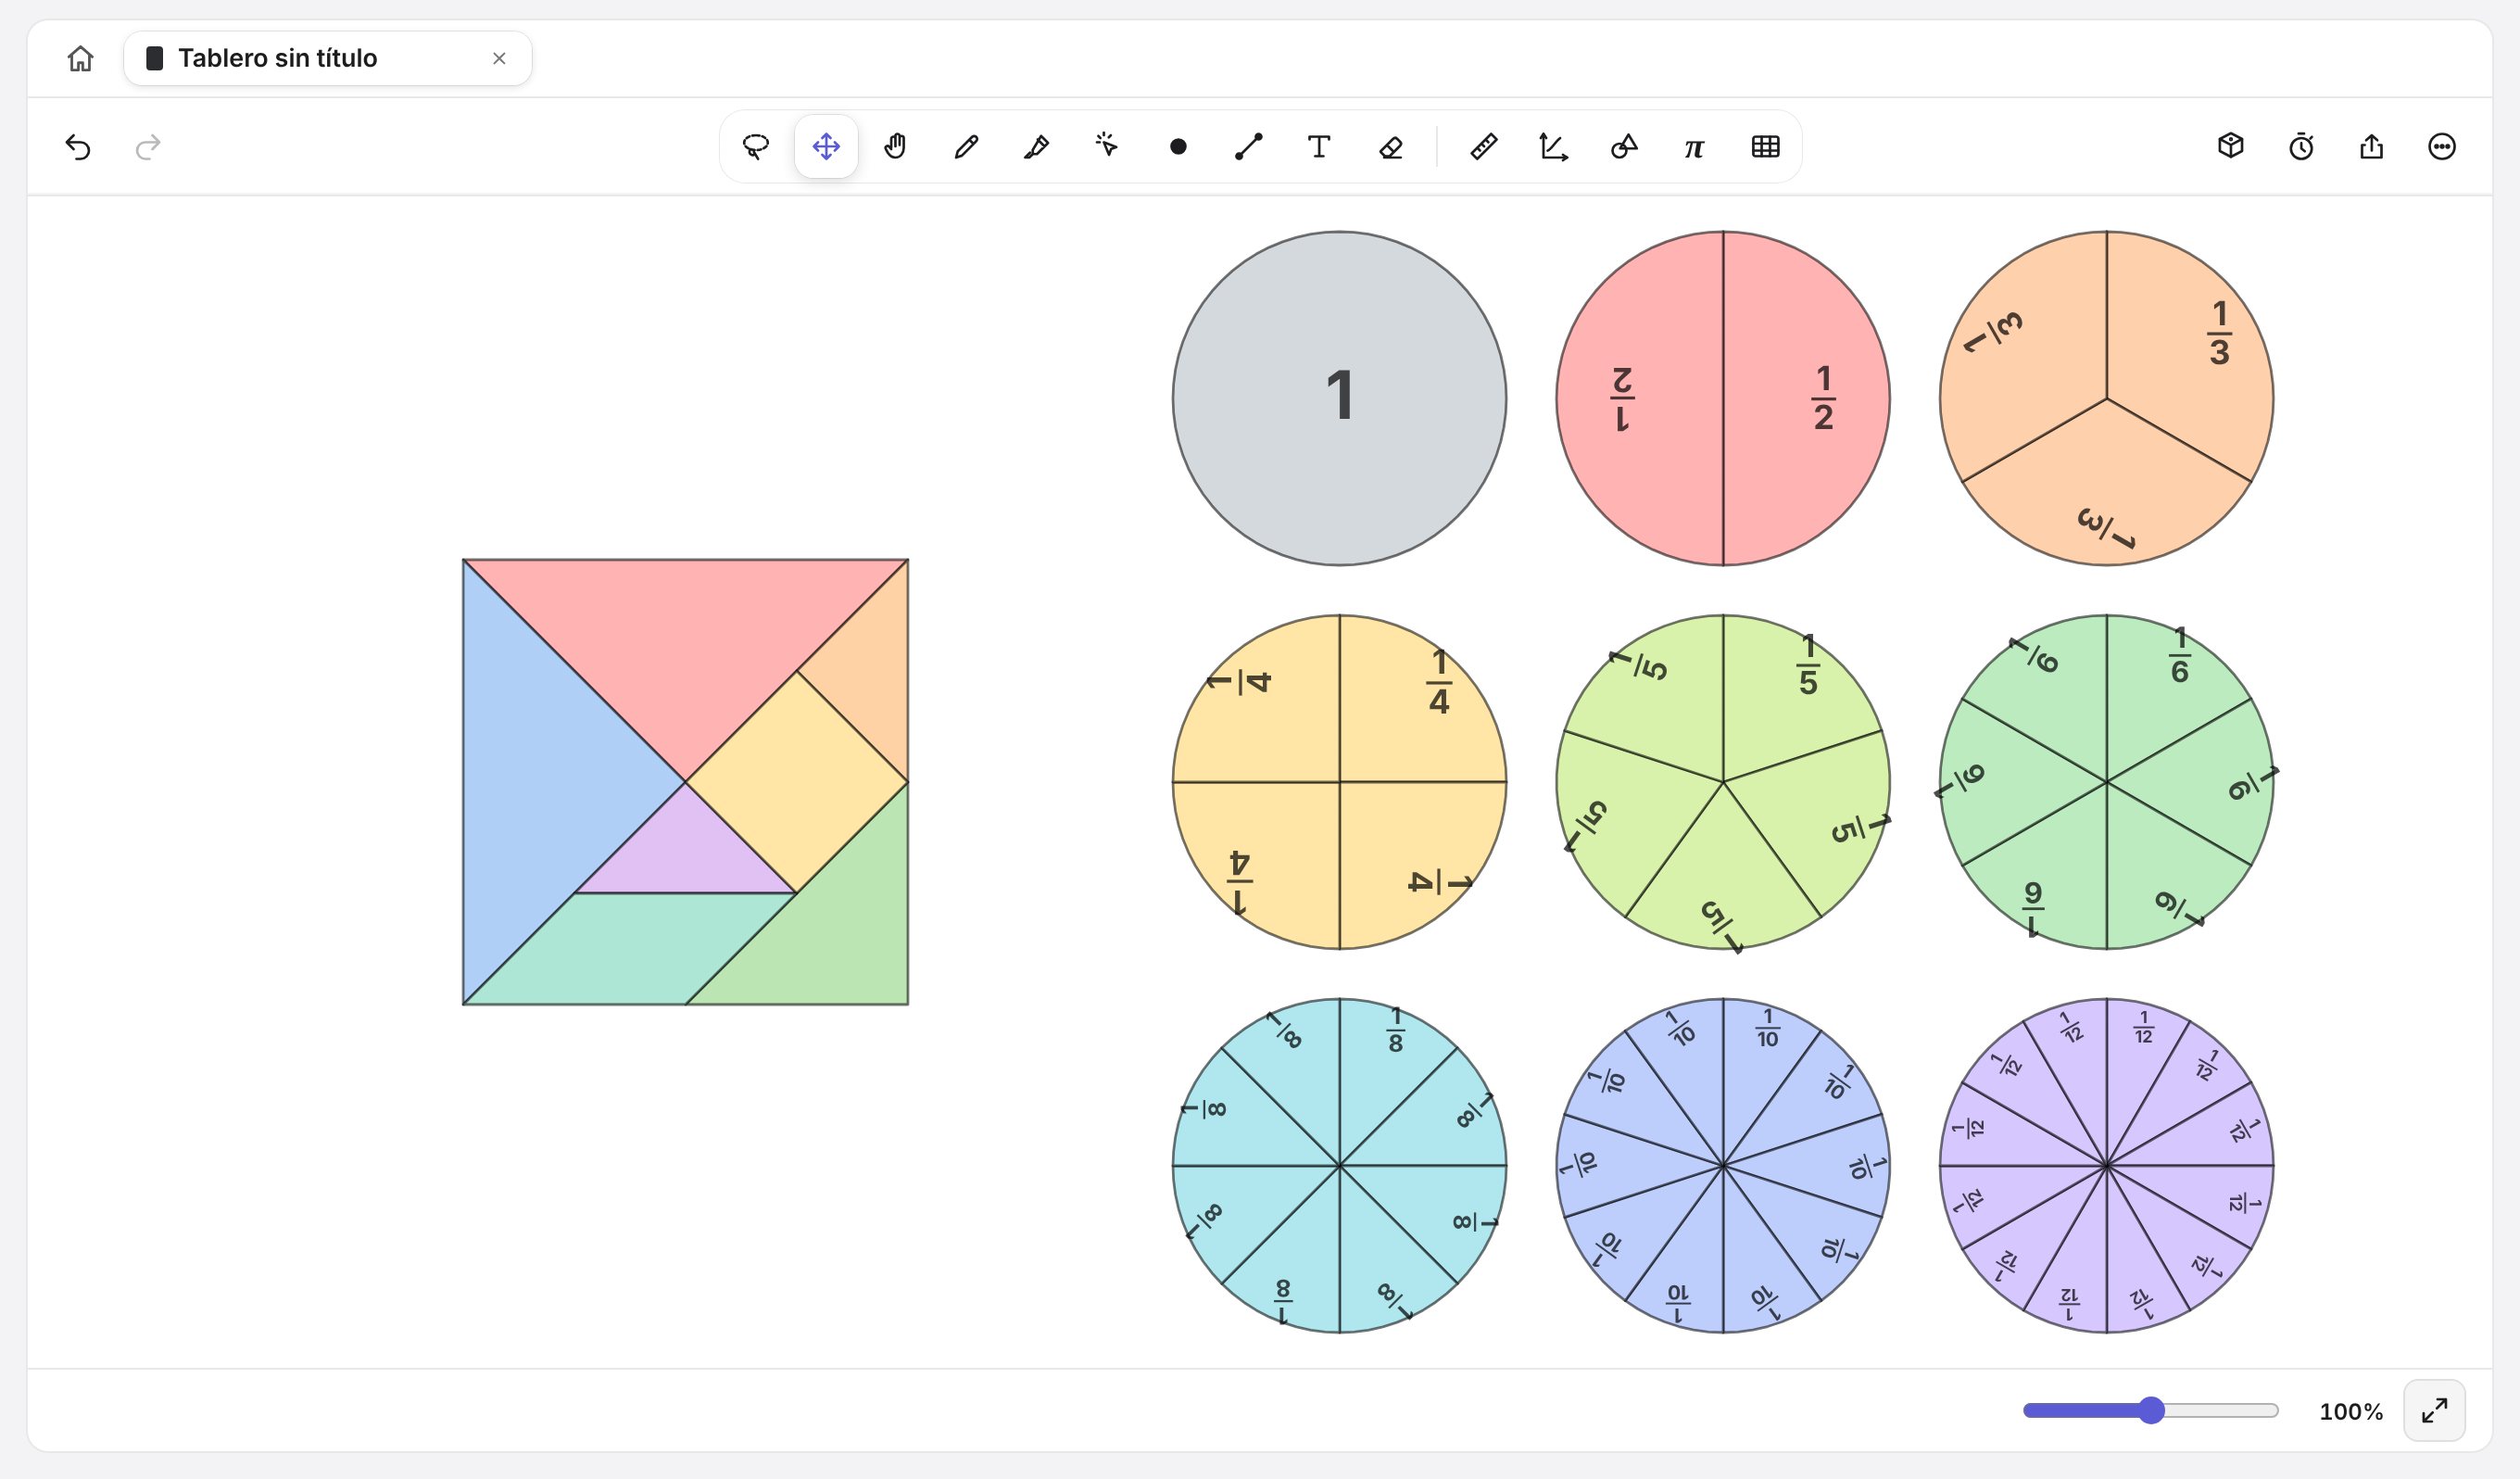Select the gray whole circle labeled 1
The height and width of the screenshot is (1479, 2520).
pos(1340,399)
